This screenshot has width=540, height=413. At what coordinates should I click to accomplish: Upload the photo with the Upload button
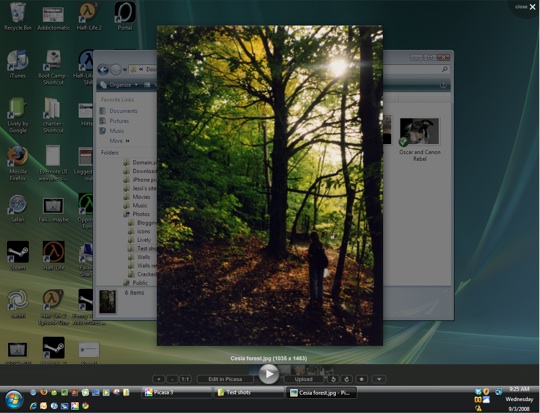tap(303, 379)
